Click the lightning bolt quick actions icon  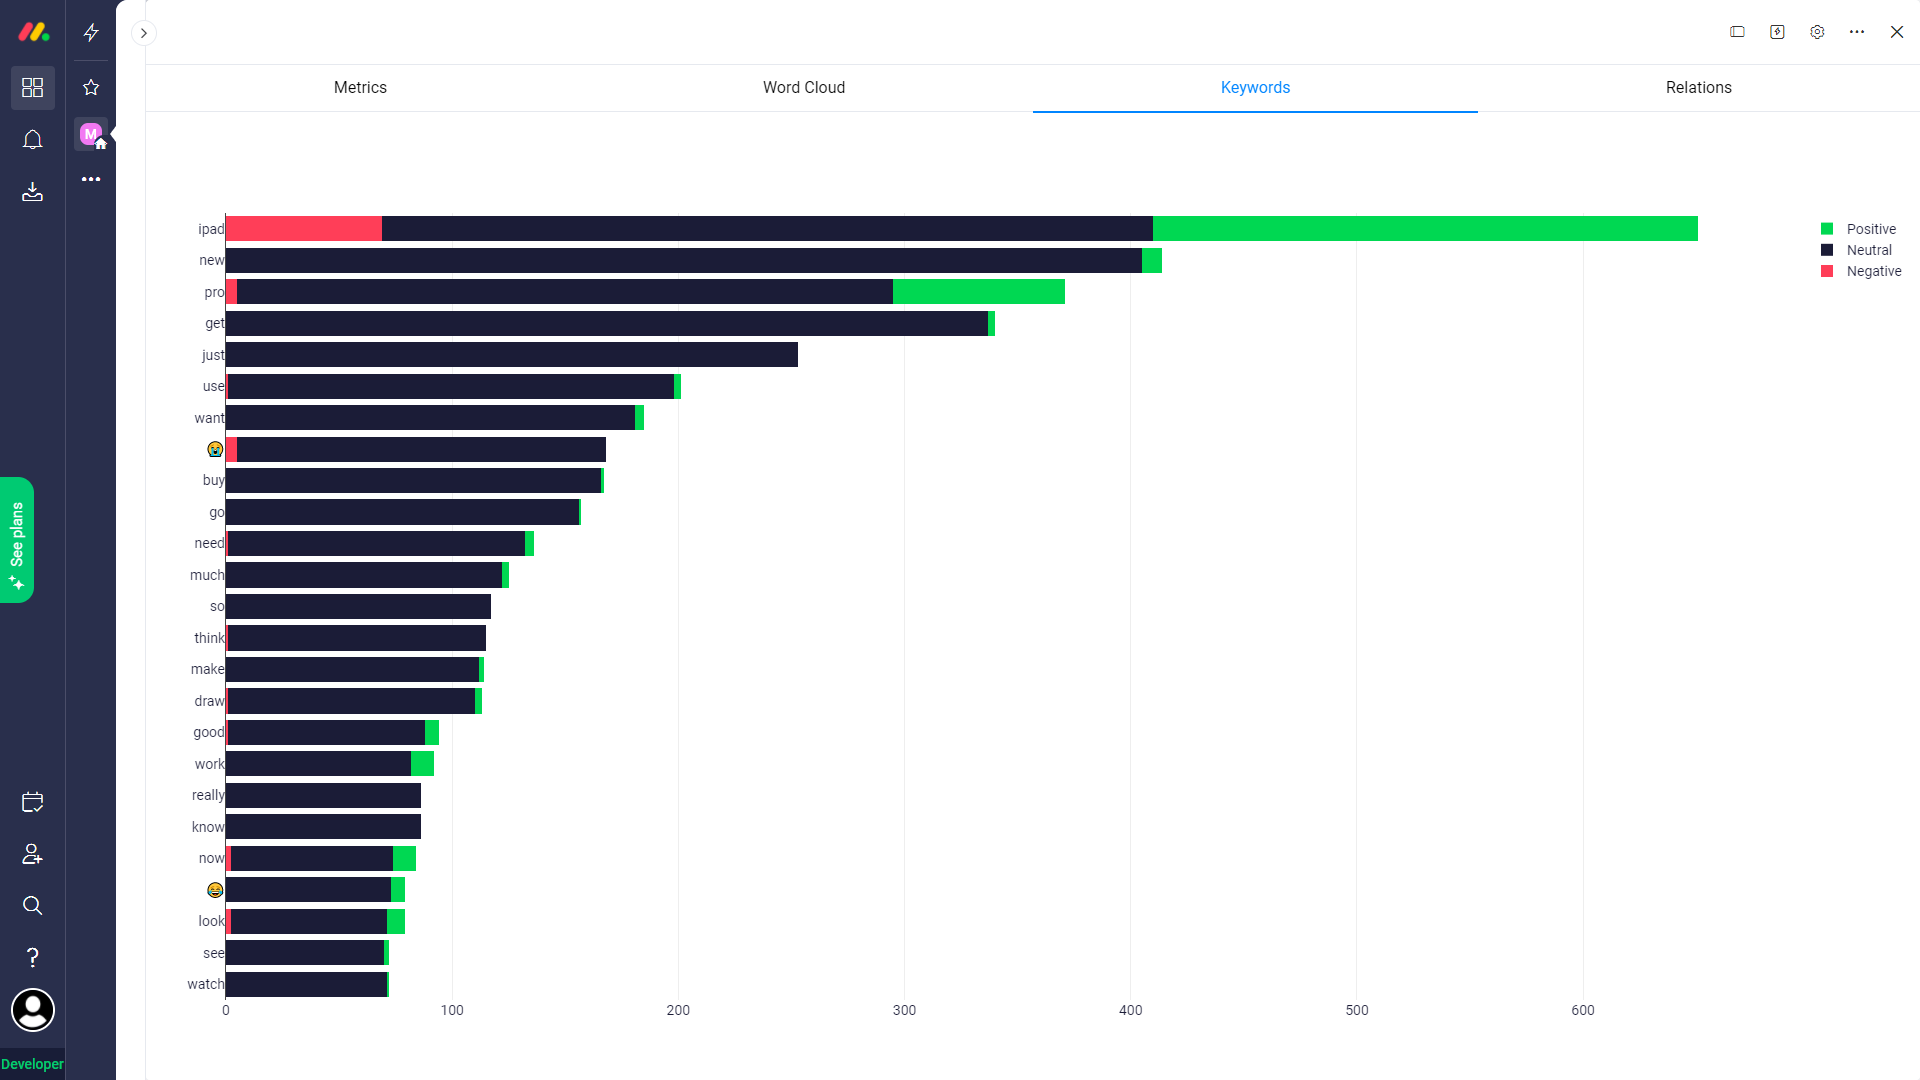91,33
